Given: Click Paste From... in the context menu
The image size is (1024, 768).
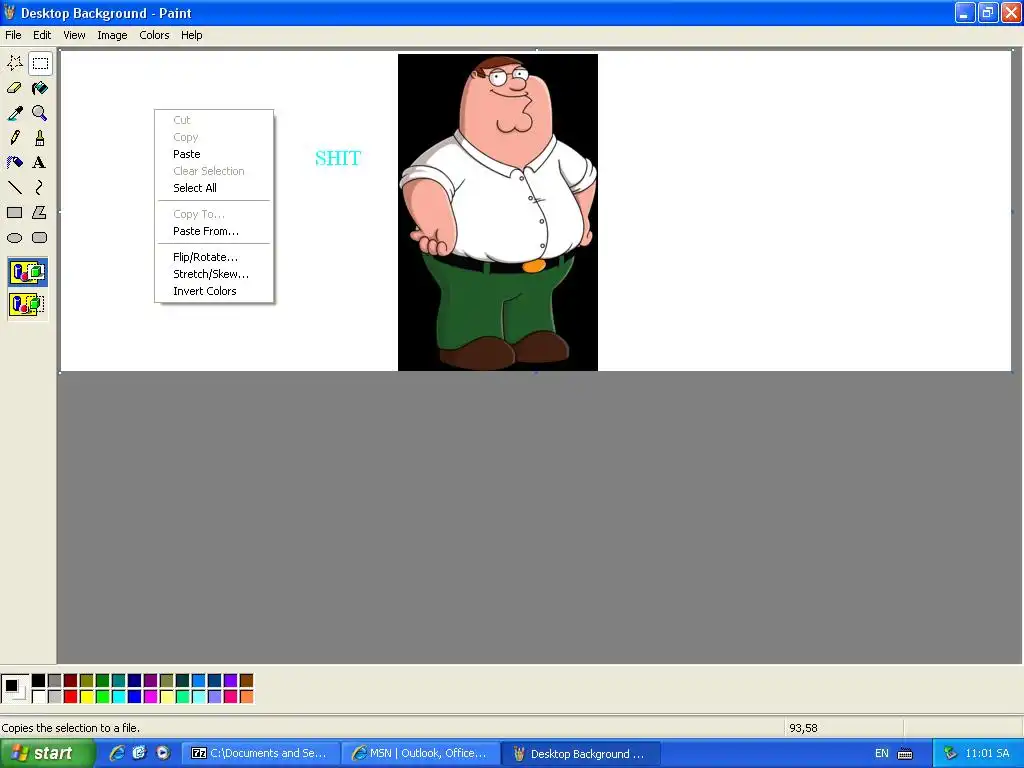Looking at the screenshot, I should click(x=214, y=231).
